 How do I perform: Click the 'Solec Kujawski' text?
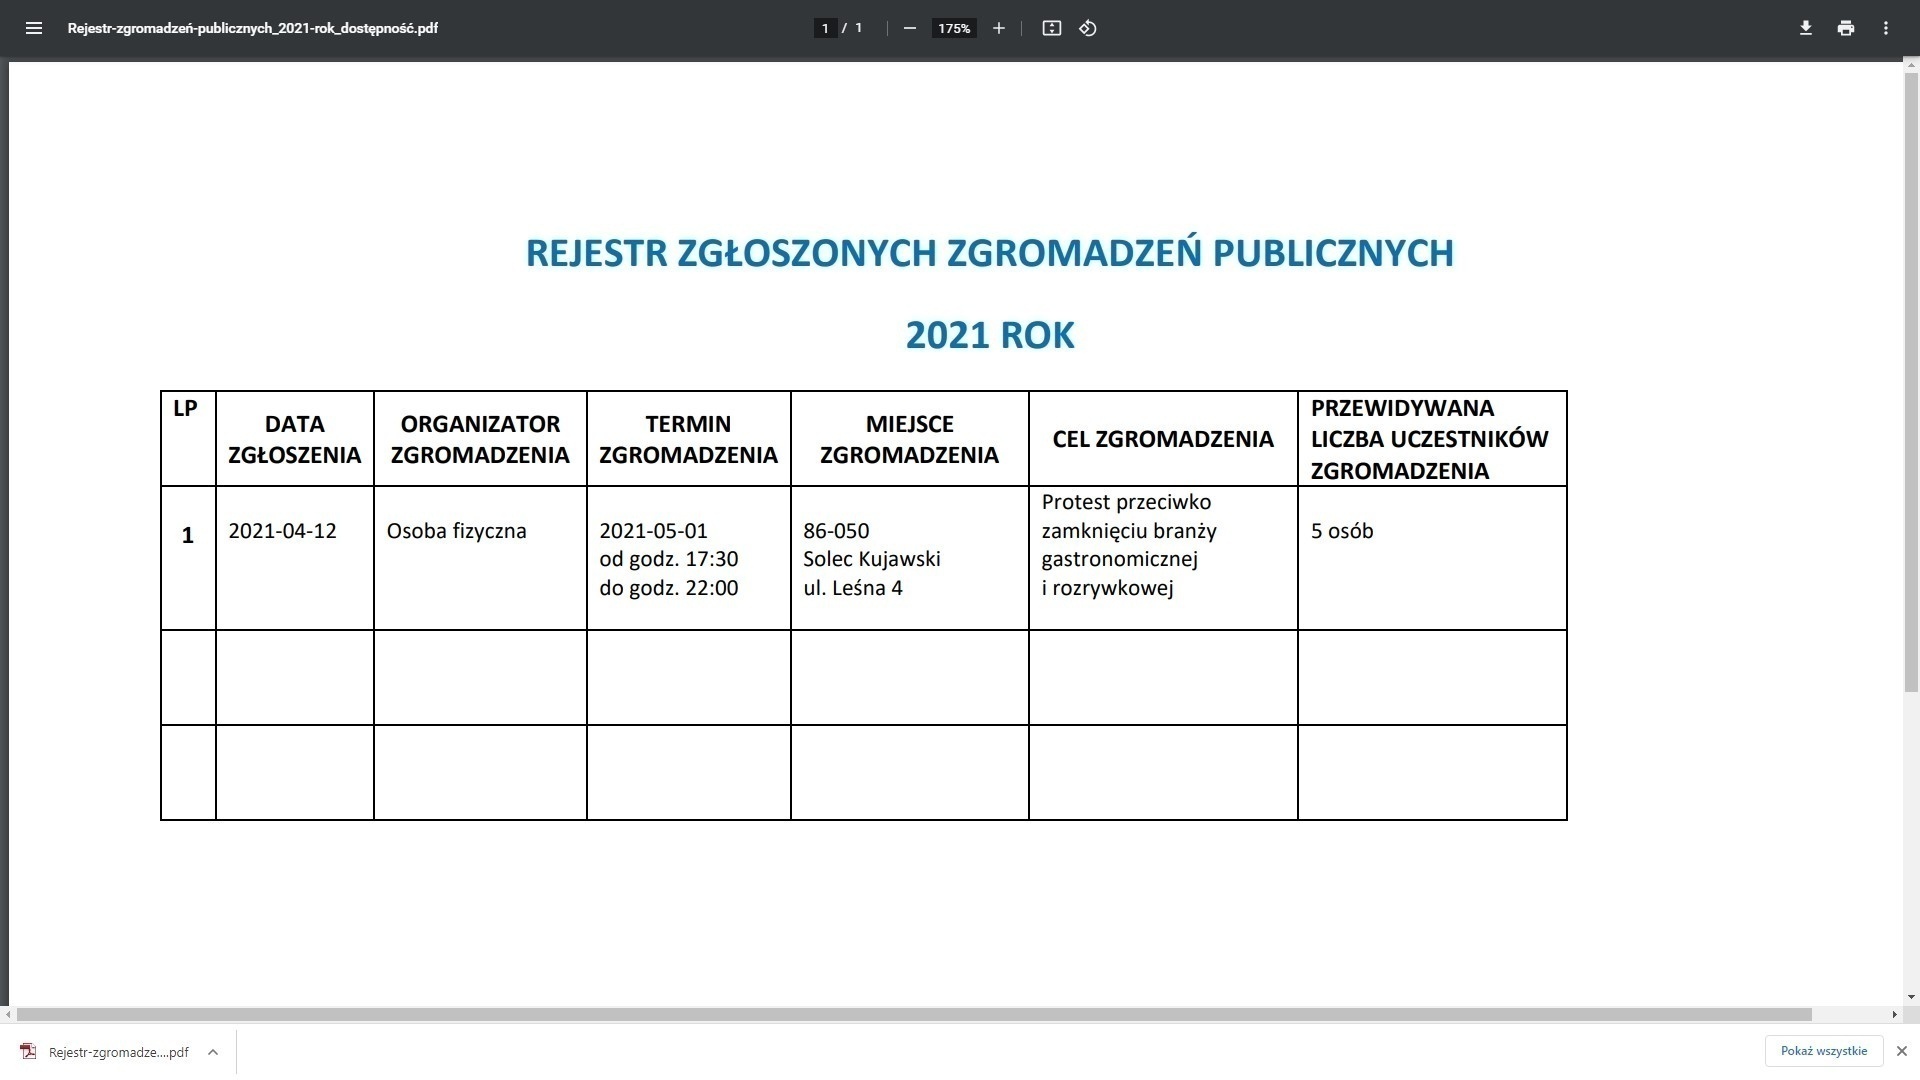tap(872, 559)
